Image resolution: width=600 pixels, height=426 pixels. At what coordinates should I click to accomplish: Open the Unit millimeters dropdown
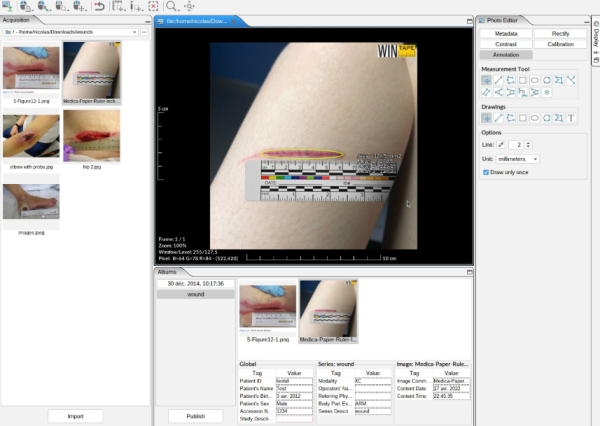pyautogui.click(x=517, y=159)
